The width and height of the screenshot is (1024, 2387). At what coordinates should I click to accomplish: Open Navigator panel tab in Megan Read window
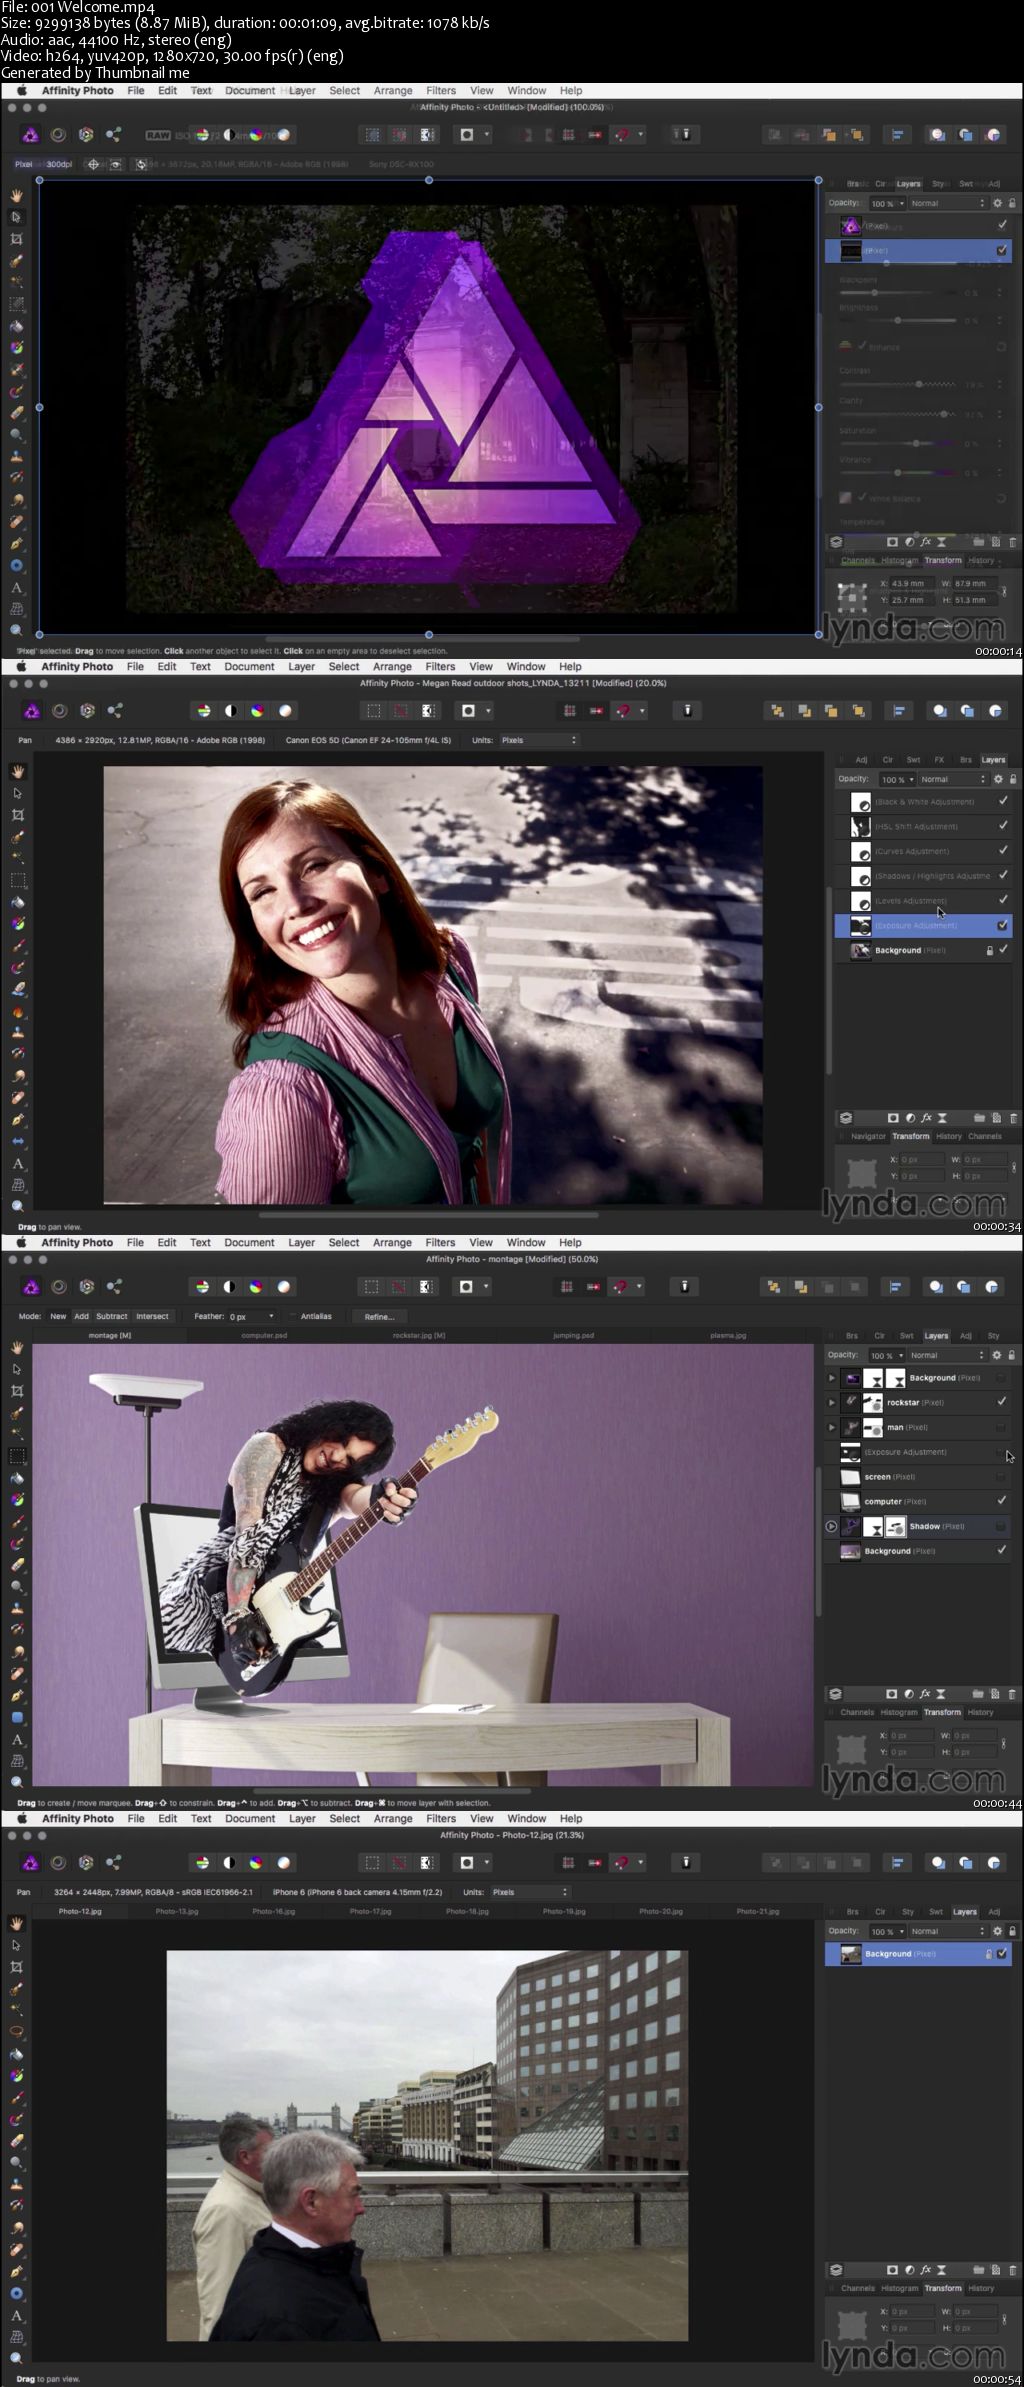868,1136
